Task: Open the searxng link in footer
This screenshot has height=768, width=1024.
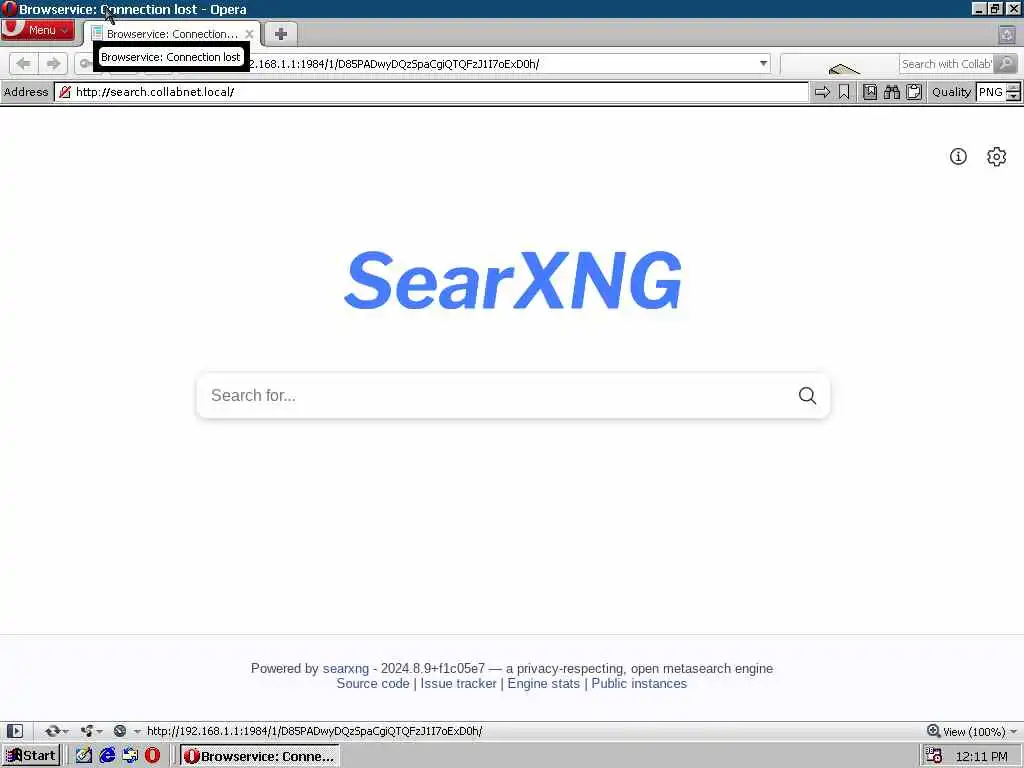Action: point(345,668)
